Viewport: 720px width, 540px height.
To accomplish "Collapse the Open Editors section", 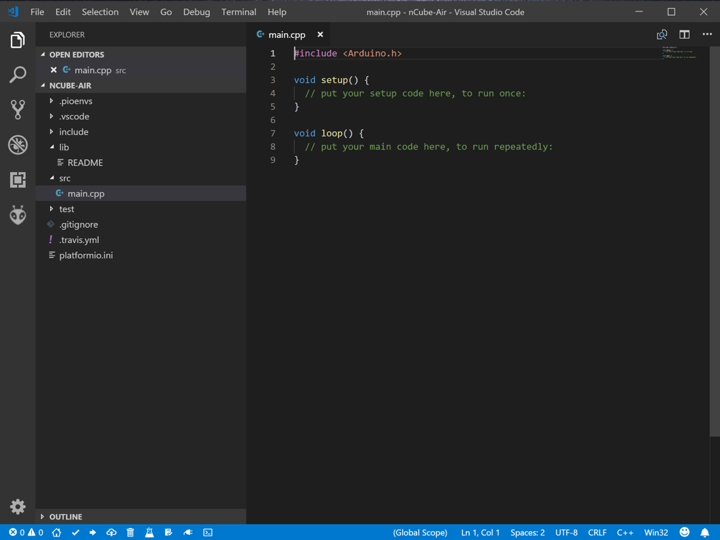I will tap(43, 55).
